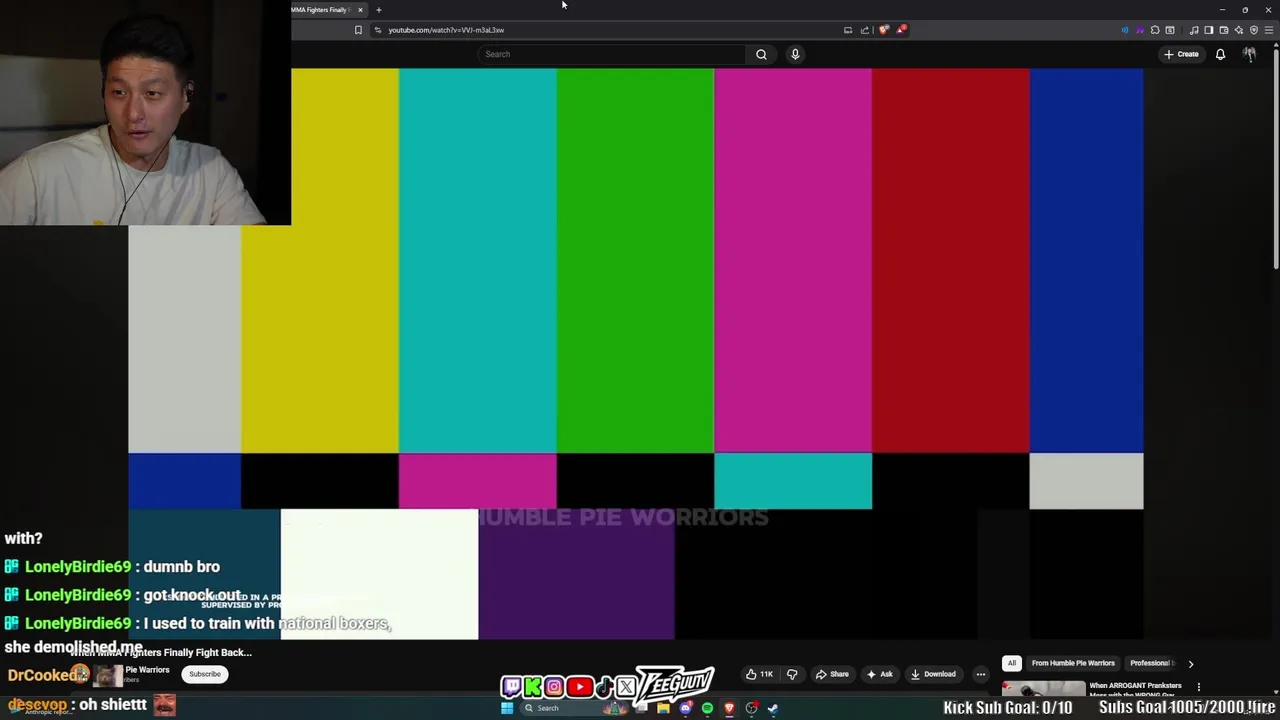Screen dimensions: 1280x720
Task: Open the three-dot more actions under video
Action: pyautogui.click(x=980, y=674)
